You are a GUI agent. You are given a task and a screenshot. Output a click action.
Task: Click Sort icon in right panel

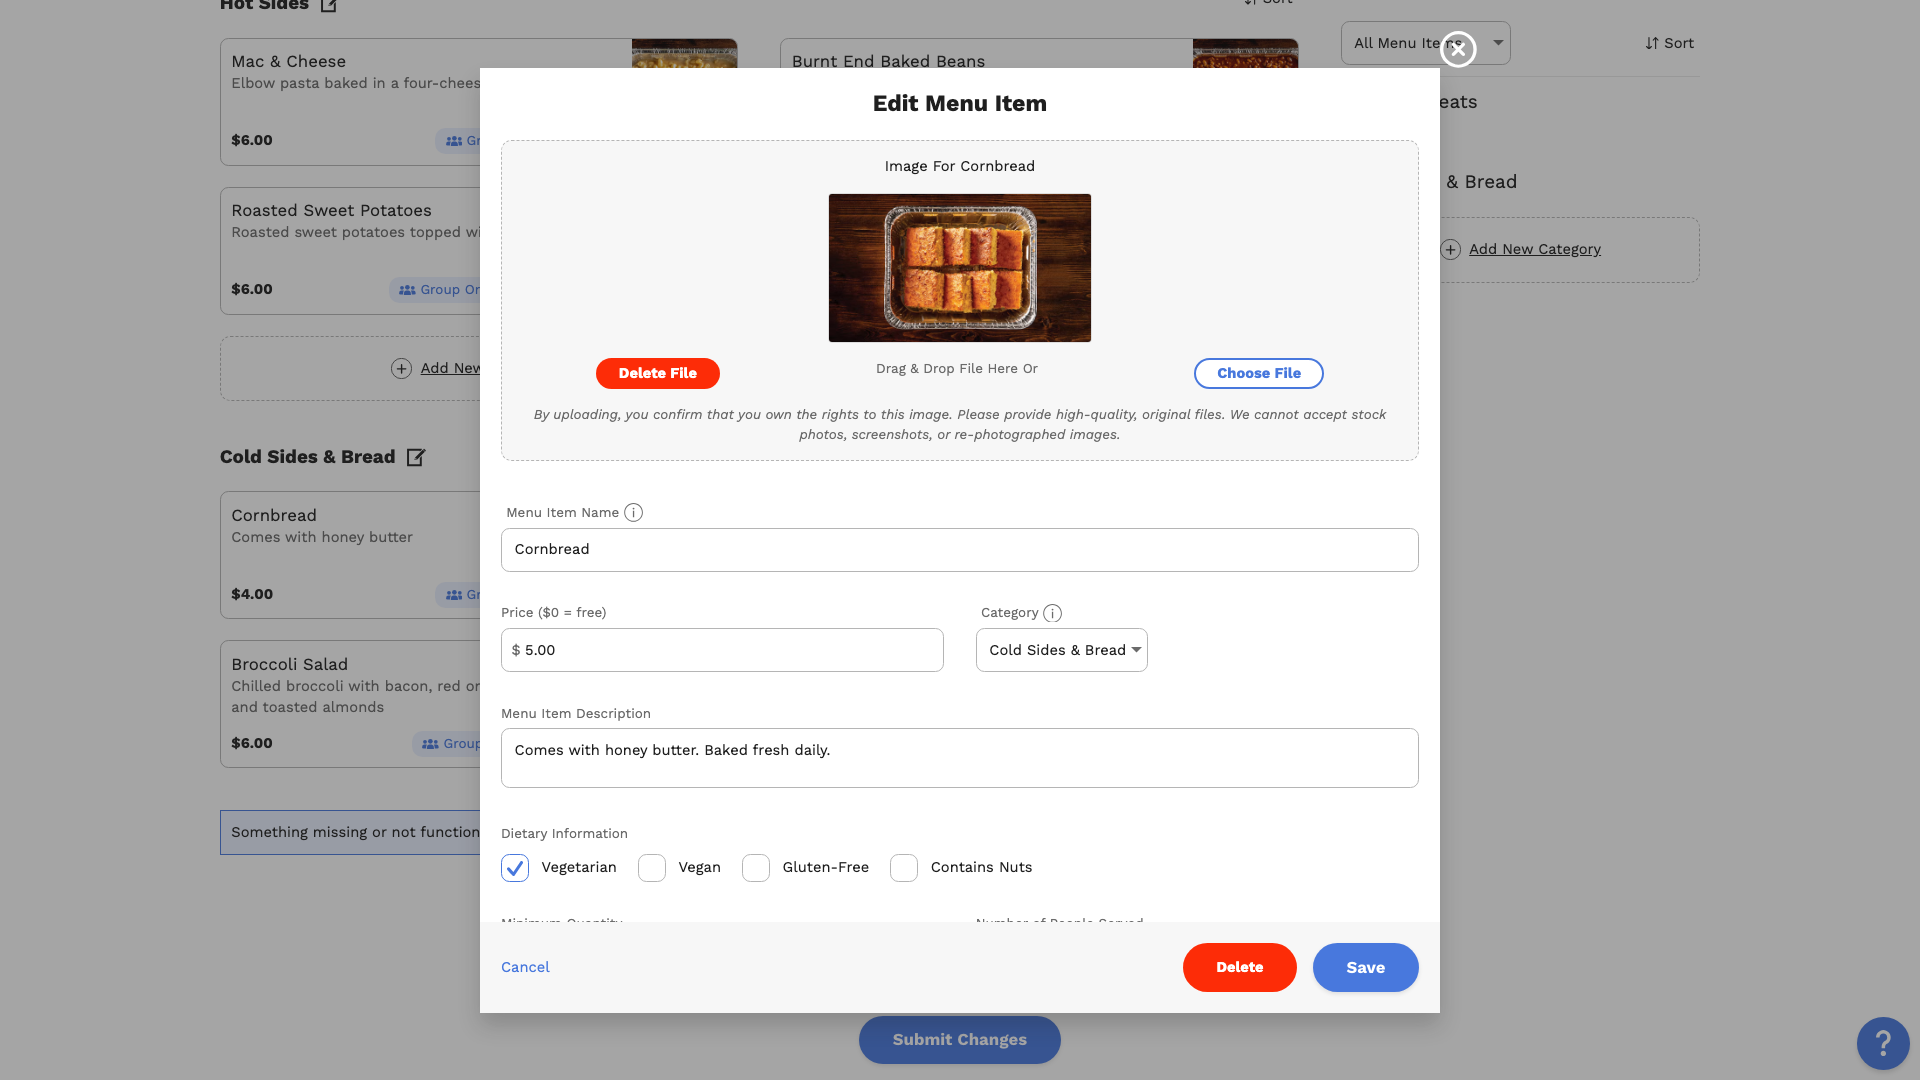tap(1652, 44)
